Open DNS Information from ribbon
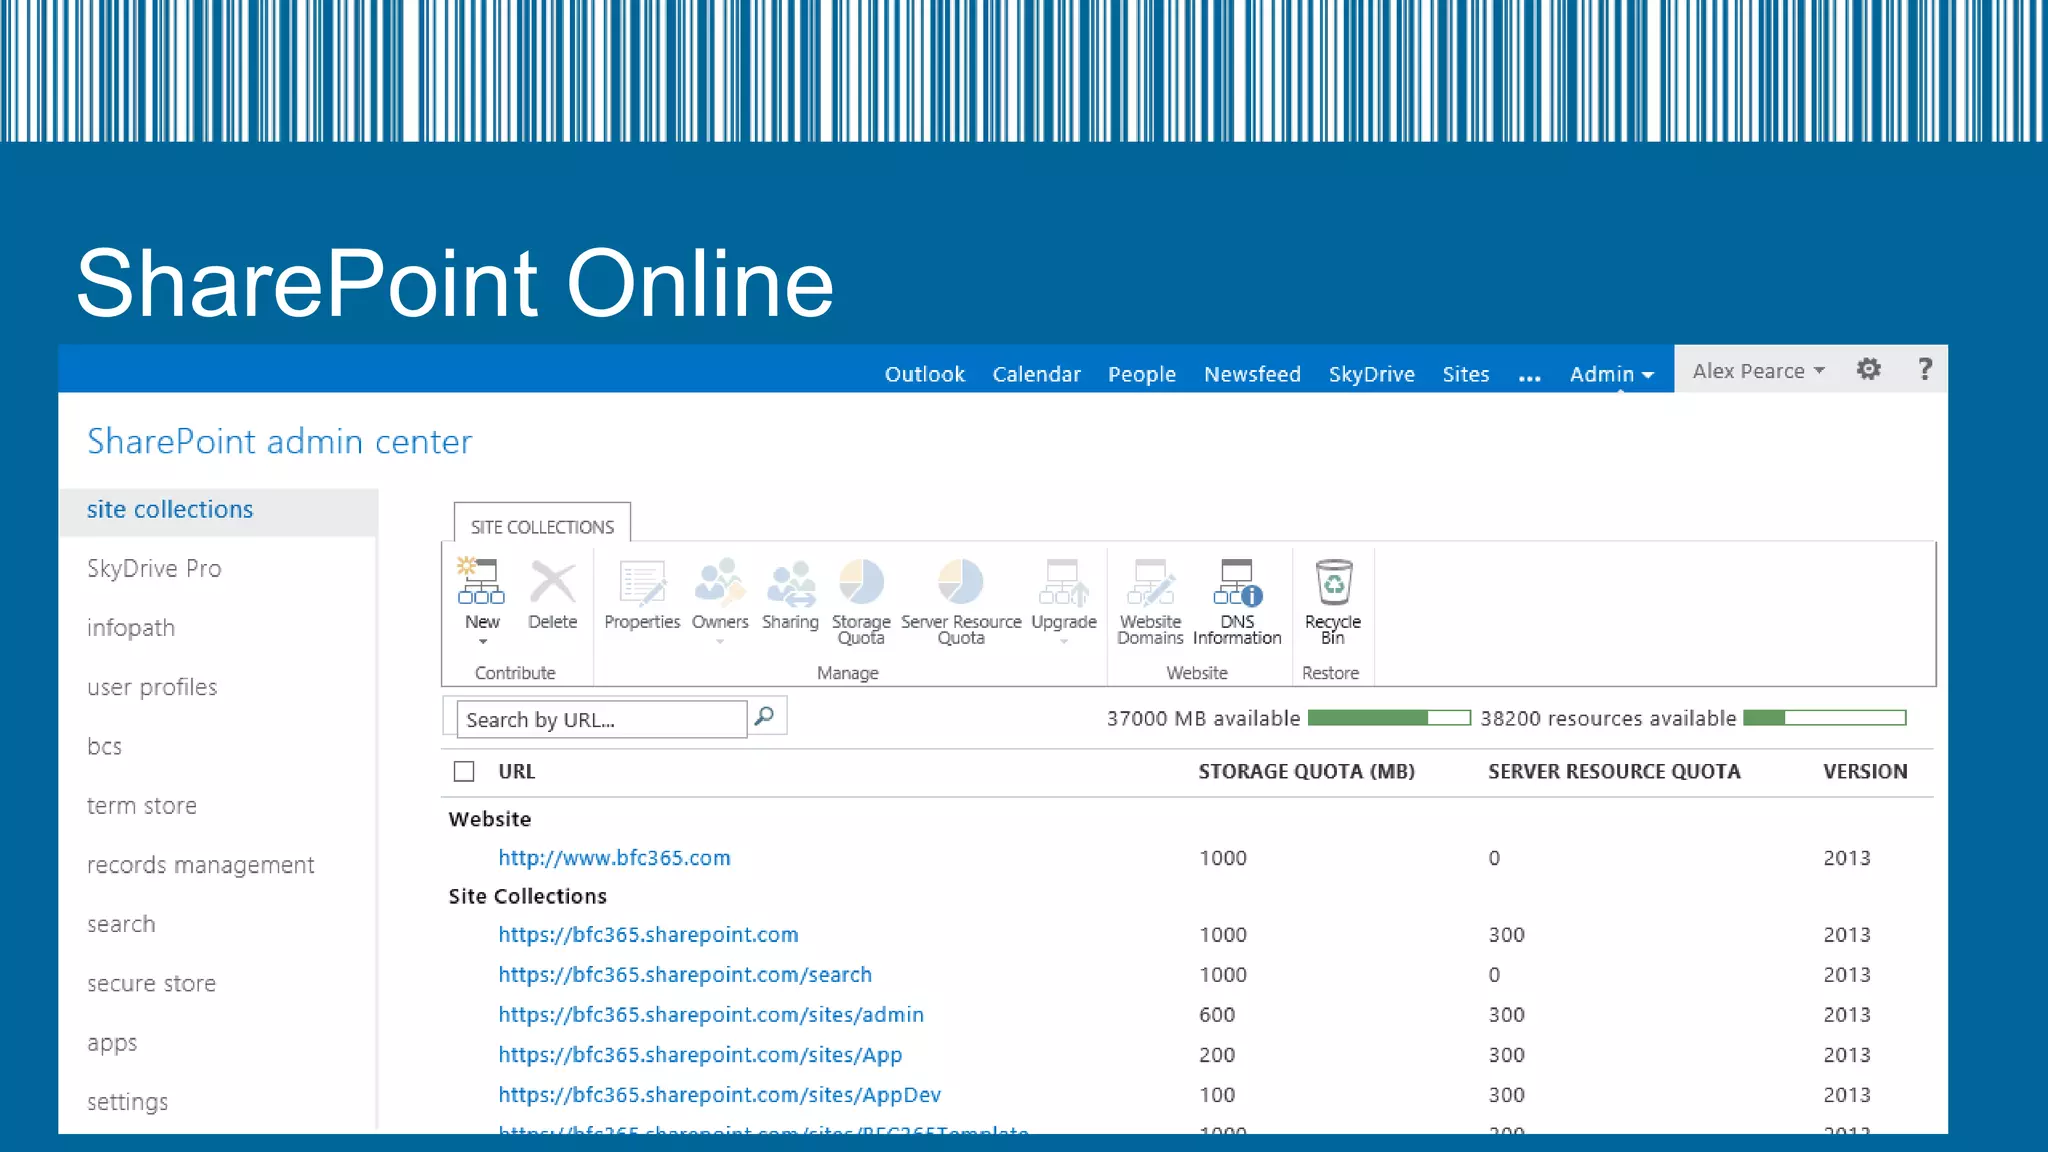 (1237, 601)
